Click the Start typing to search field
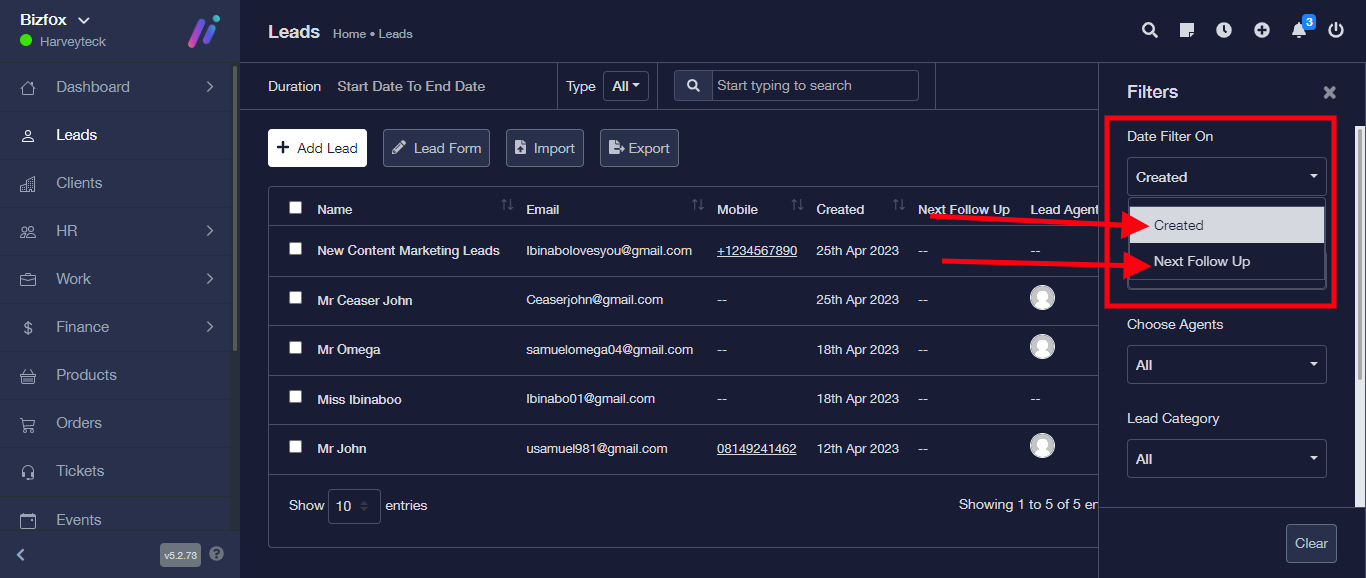This screenshot has height=578, width=1366. (x=814, y=86)
